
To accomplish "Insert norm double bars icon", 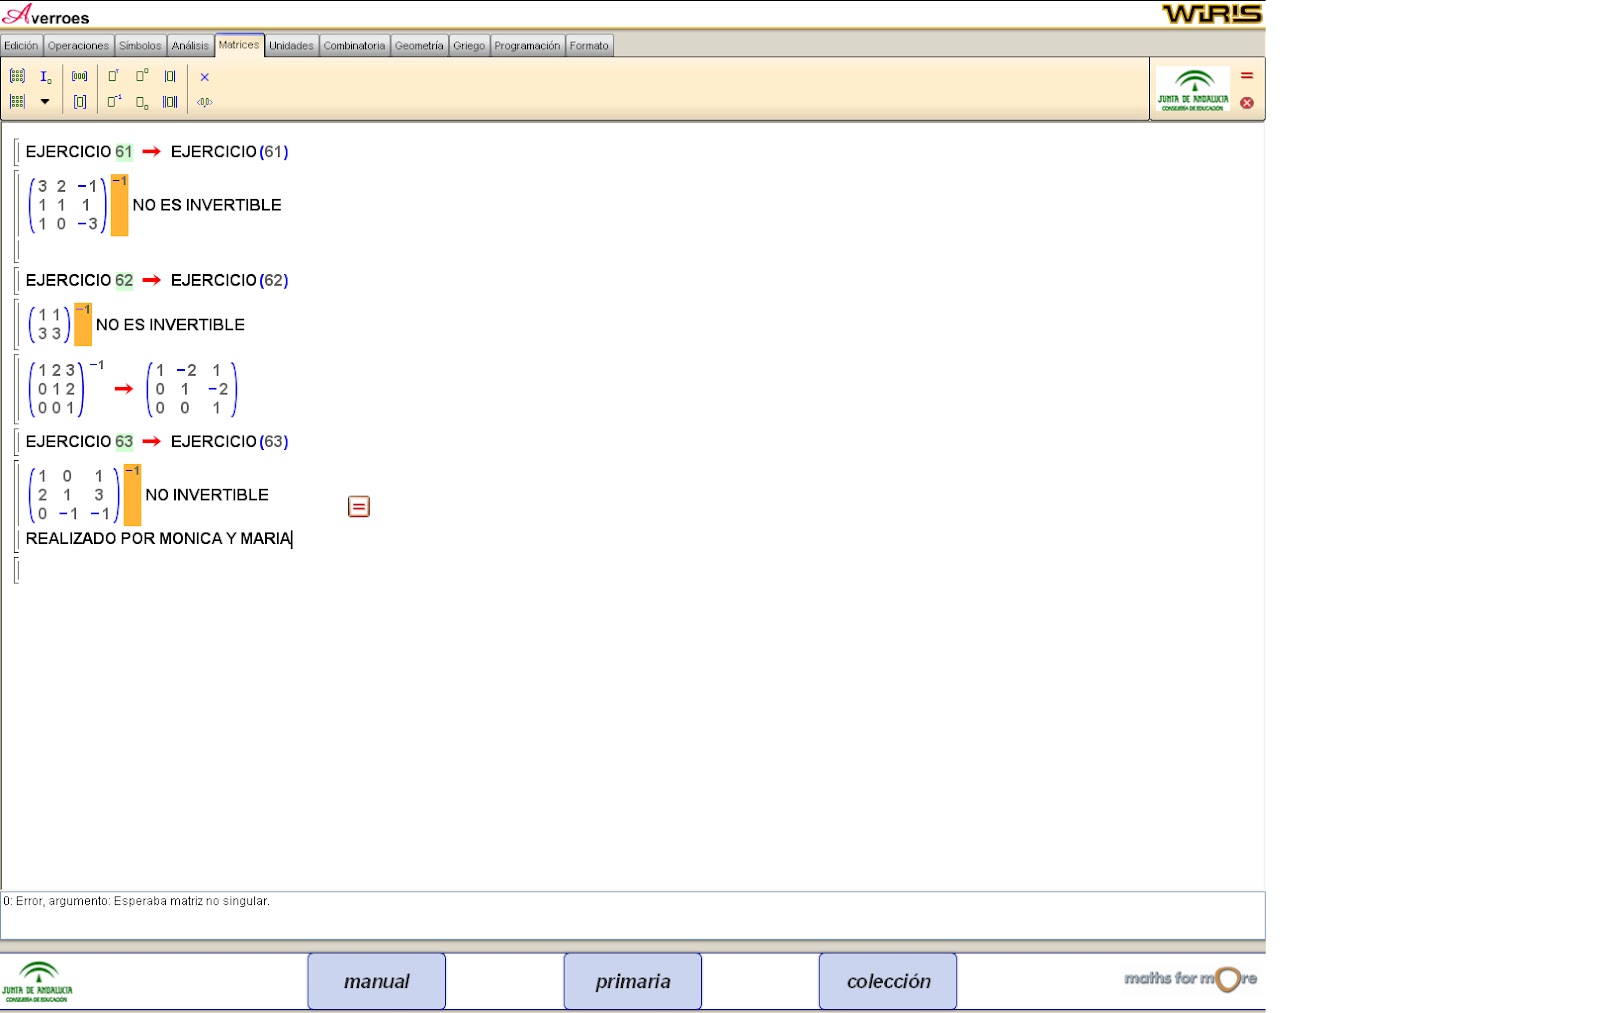I will 170,101.
